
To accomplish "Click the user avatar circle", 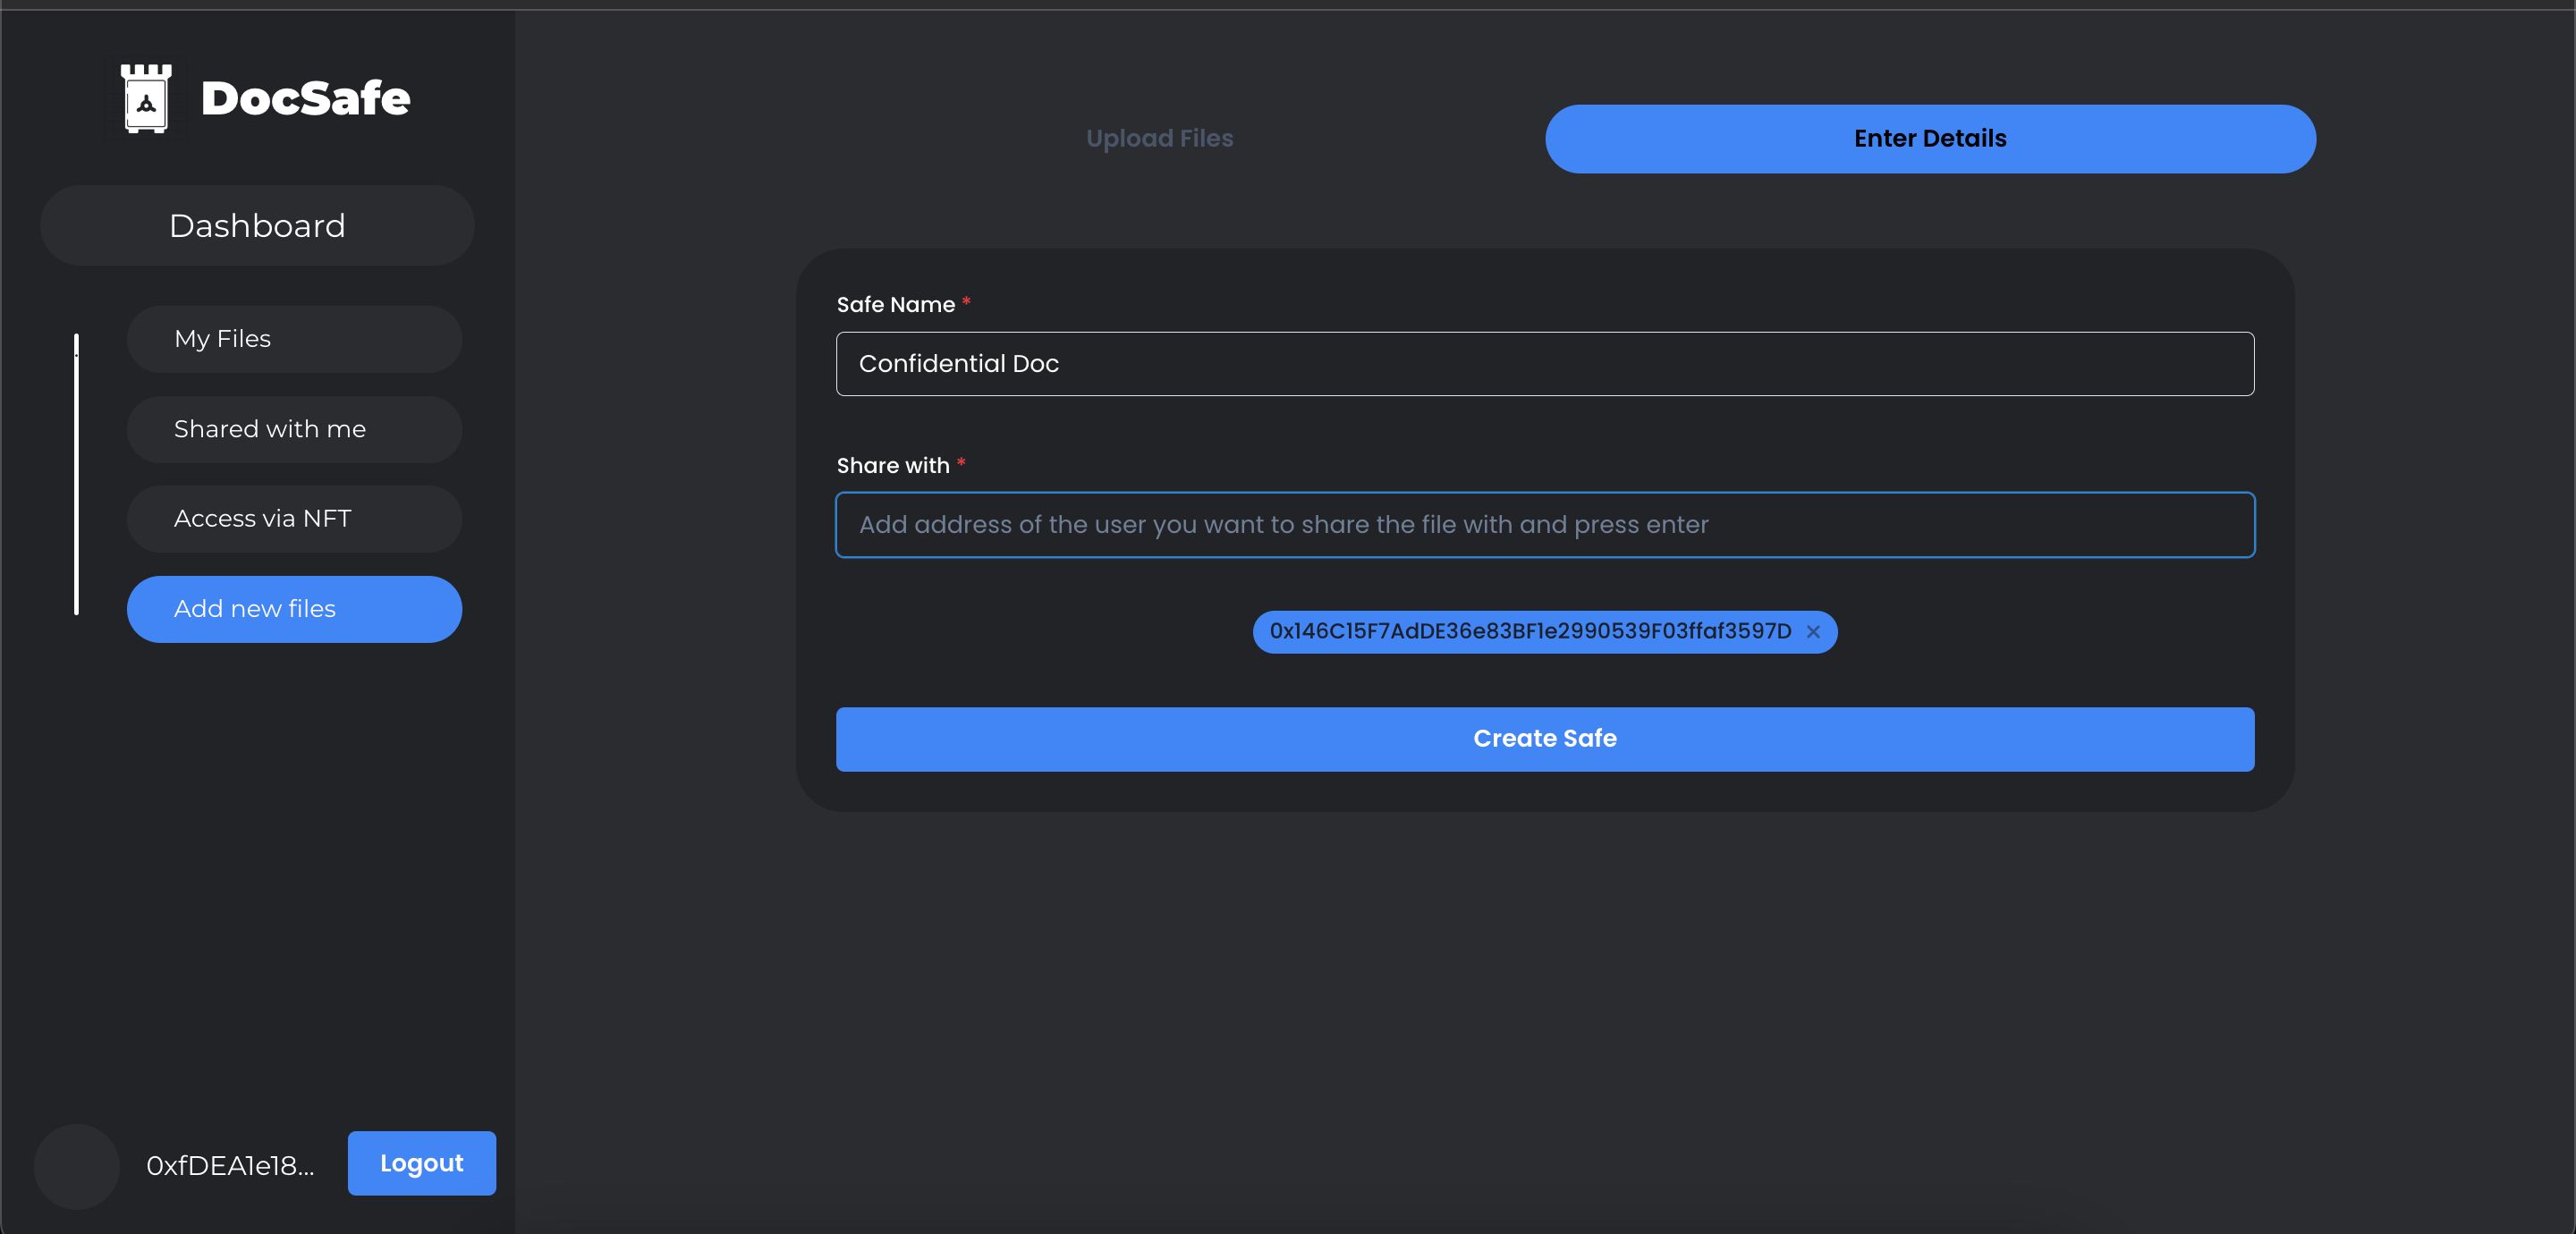I will pos(77,1166).
